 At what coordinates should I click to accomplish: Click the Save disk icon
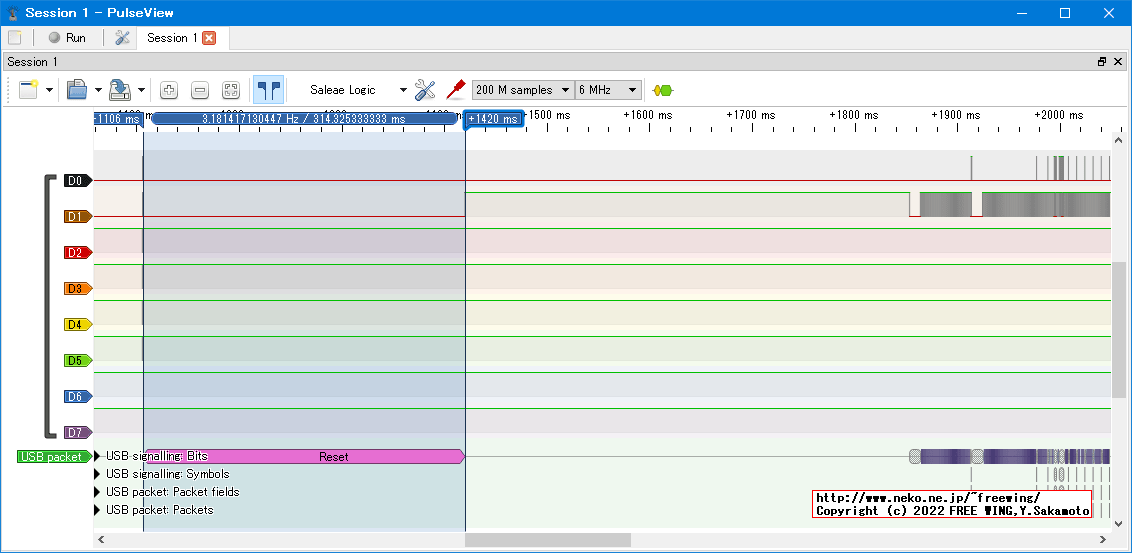coord(120,90)
